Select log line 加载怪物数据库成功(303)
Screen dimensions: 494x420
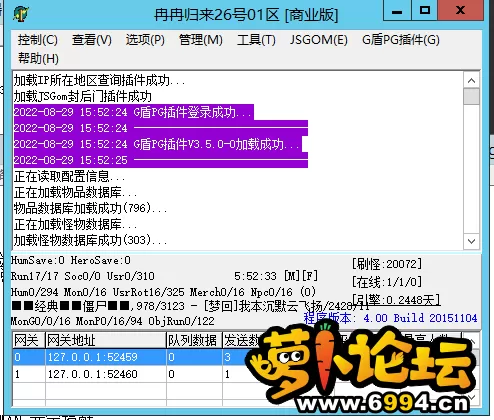[90, 240]
